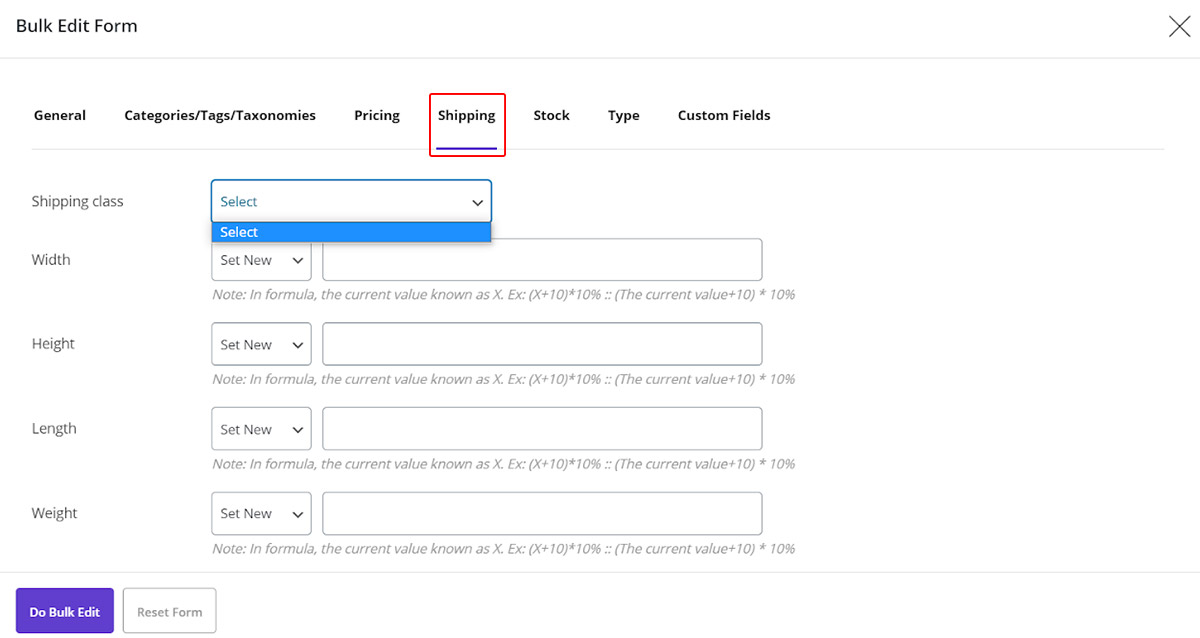Close the Bulk Edit Form dialog
The height and width of the screenshot is (638, 1200).
pyautogui.click(x=1179, y=27)
